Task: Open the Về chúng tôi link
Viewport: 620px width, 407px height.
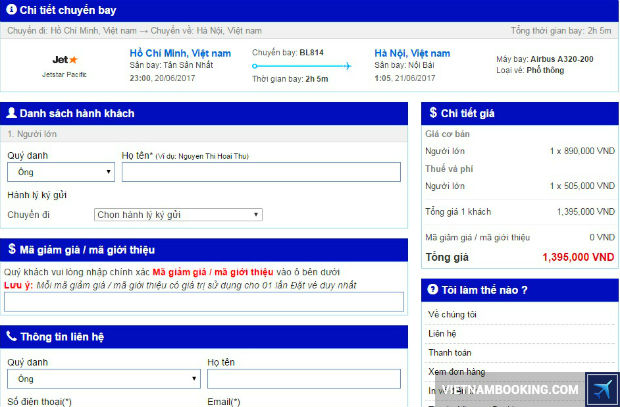Action: click(x=452, y=314)
